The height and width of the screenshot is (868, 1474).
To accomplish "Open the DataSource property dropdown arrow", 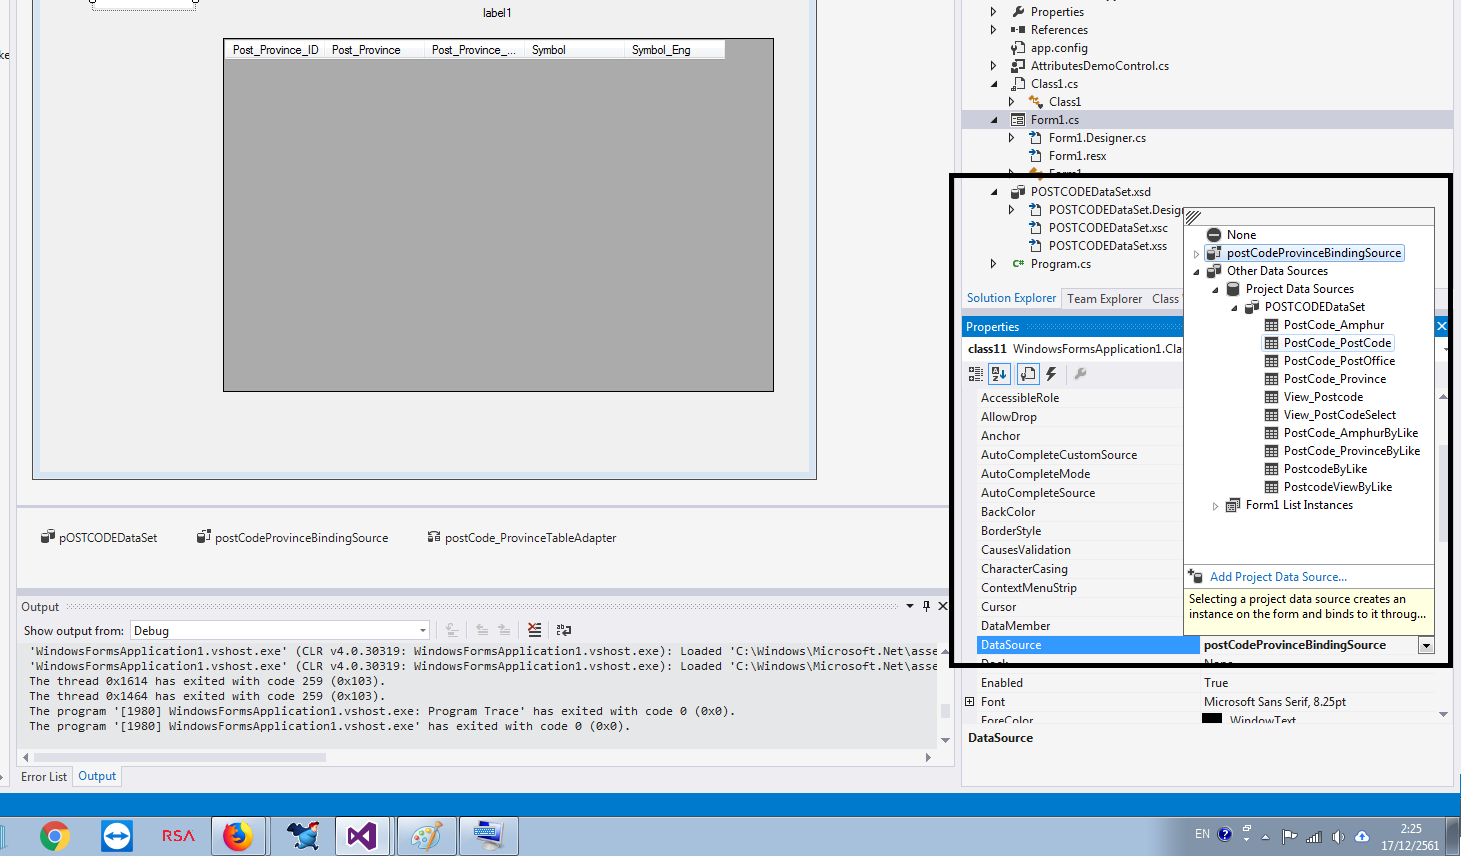I will [1426, 646].
